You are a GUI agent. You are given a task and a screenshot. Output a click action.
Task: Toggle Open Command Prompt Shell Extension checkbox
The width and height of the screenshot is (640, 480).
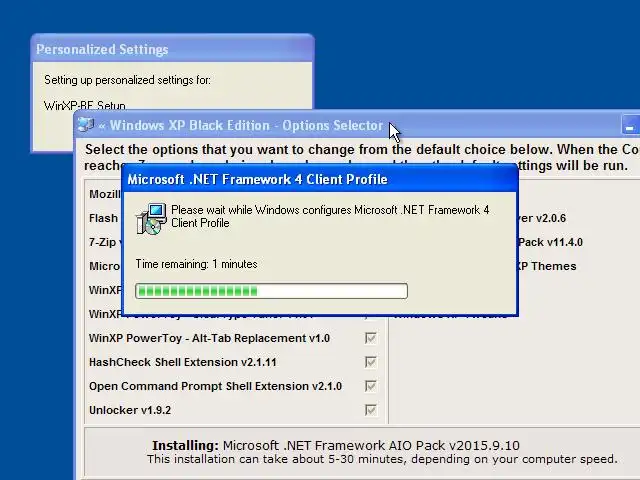(371, 386)
